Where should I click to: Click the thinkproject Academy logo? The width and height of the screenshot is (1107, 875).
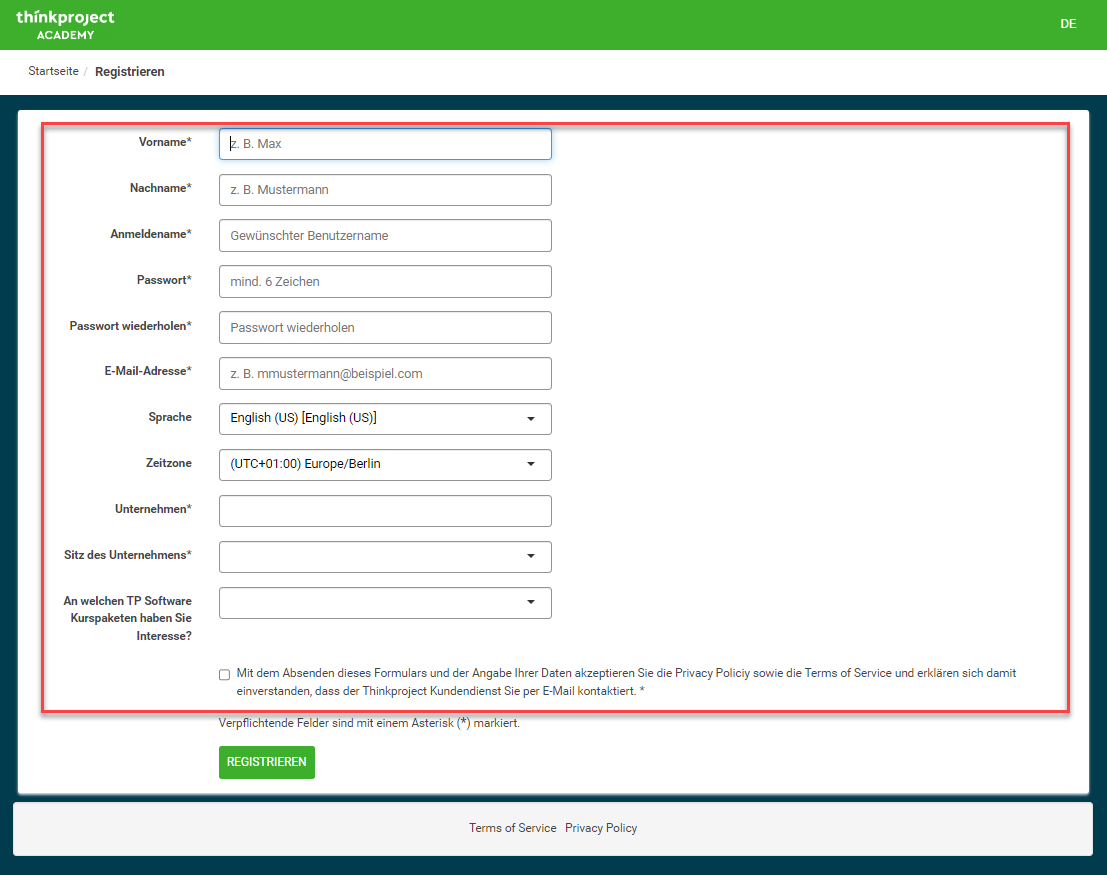65,25
